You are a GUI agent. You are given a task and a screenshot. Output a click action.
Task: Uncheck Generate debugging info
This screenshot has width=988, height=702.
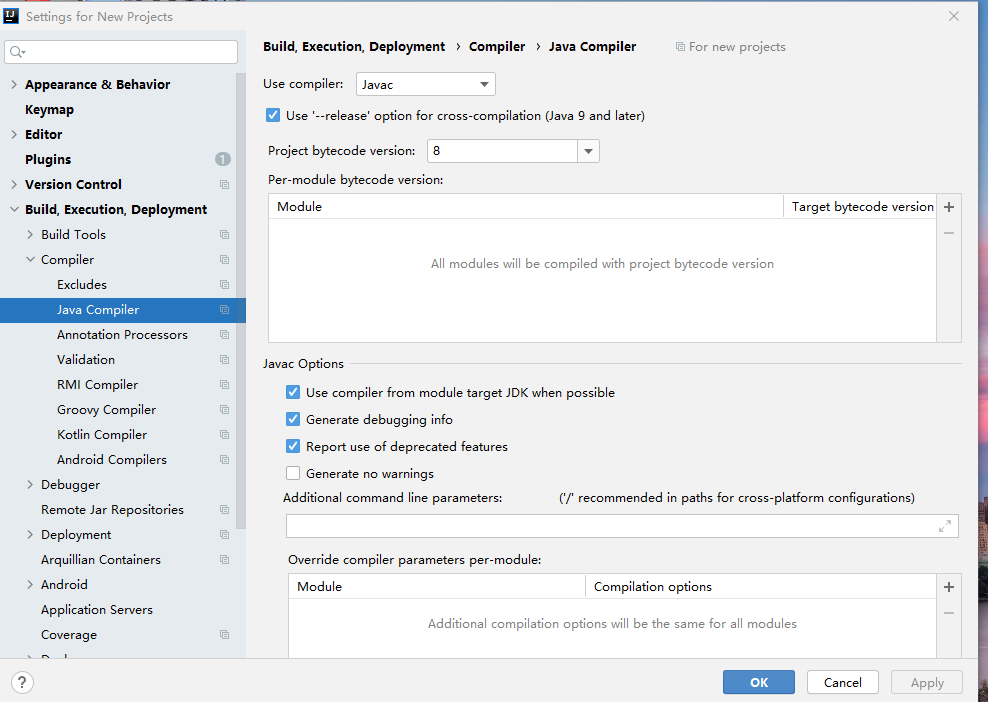293,420
